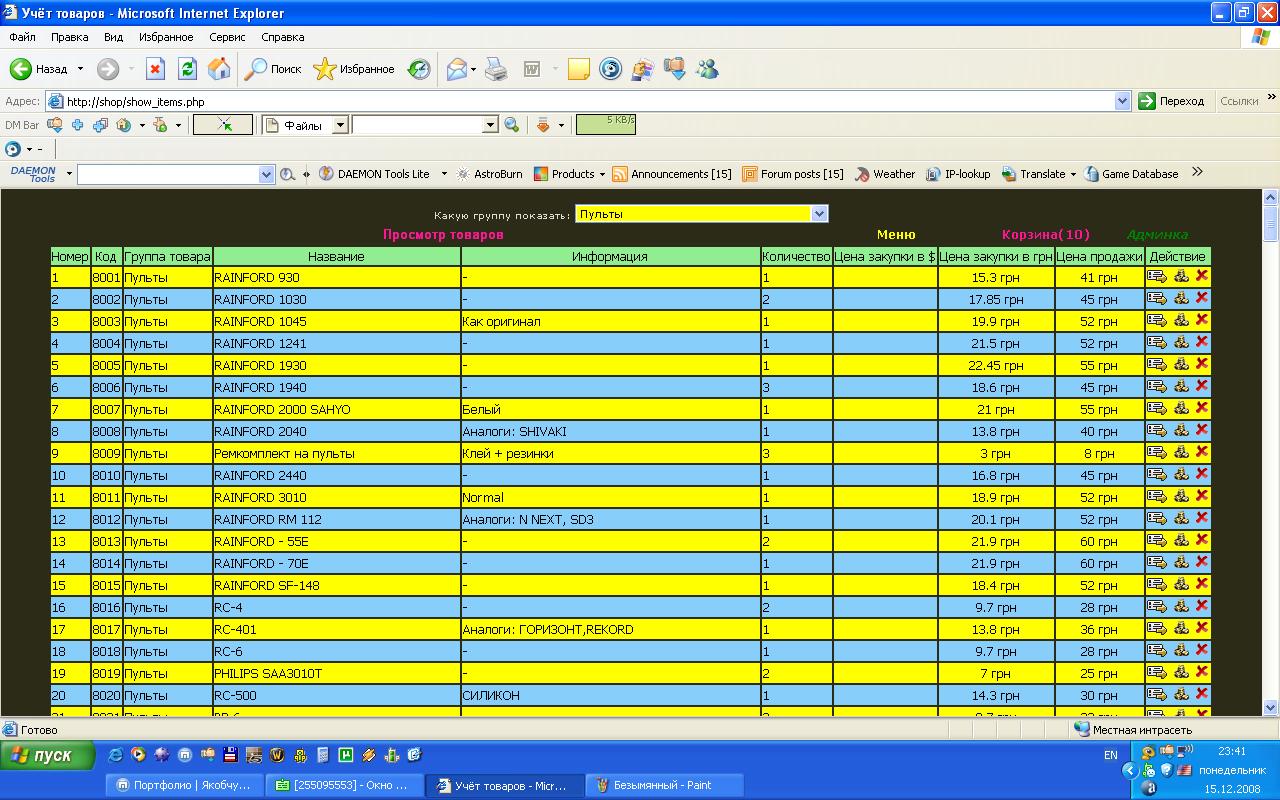The width and height of the screenshot is (1280, 800).
Task: Delete the PHILIPS SAA3010T row with red X
Action: (1202, 672)
